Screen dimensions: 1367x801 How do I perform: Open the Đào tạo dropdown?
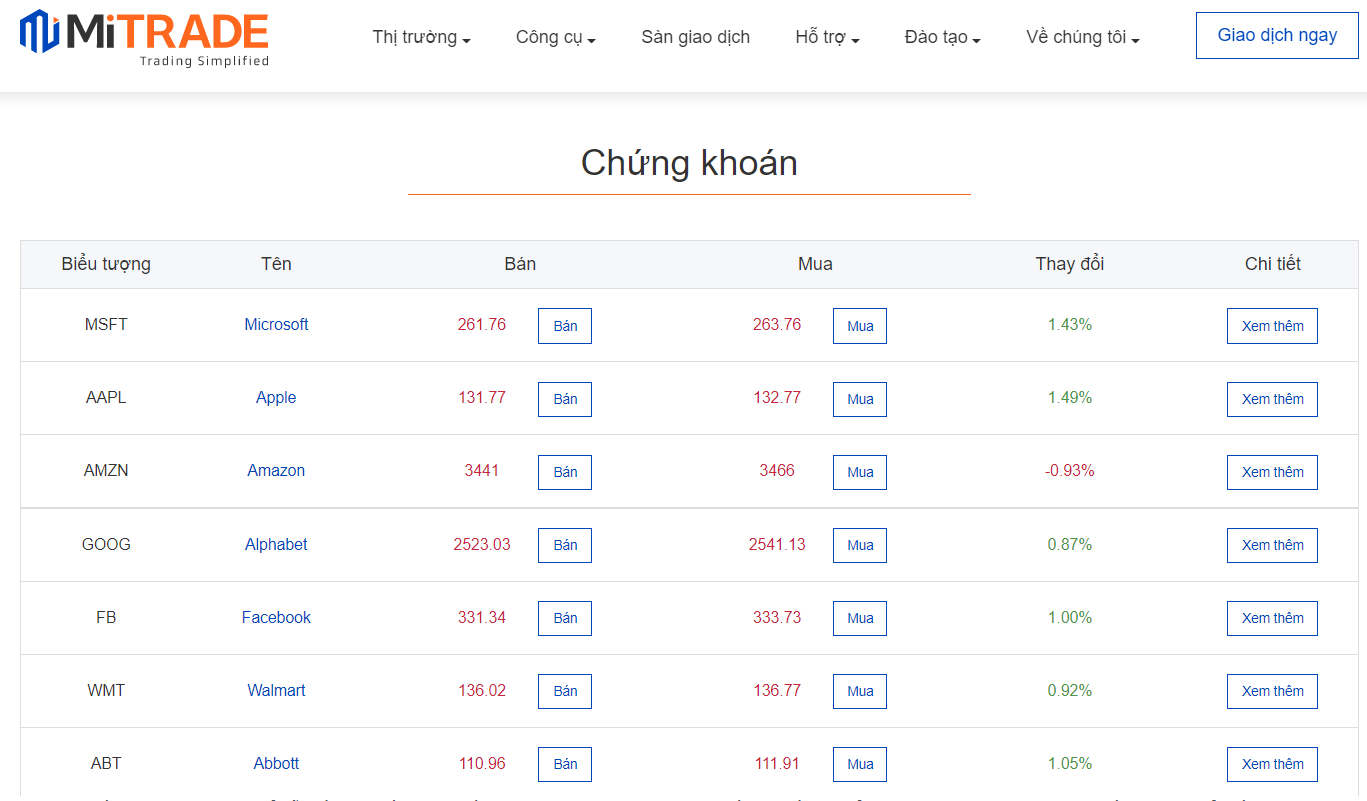coord(942,38)
